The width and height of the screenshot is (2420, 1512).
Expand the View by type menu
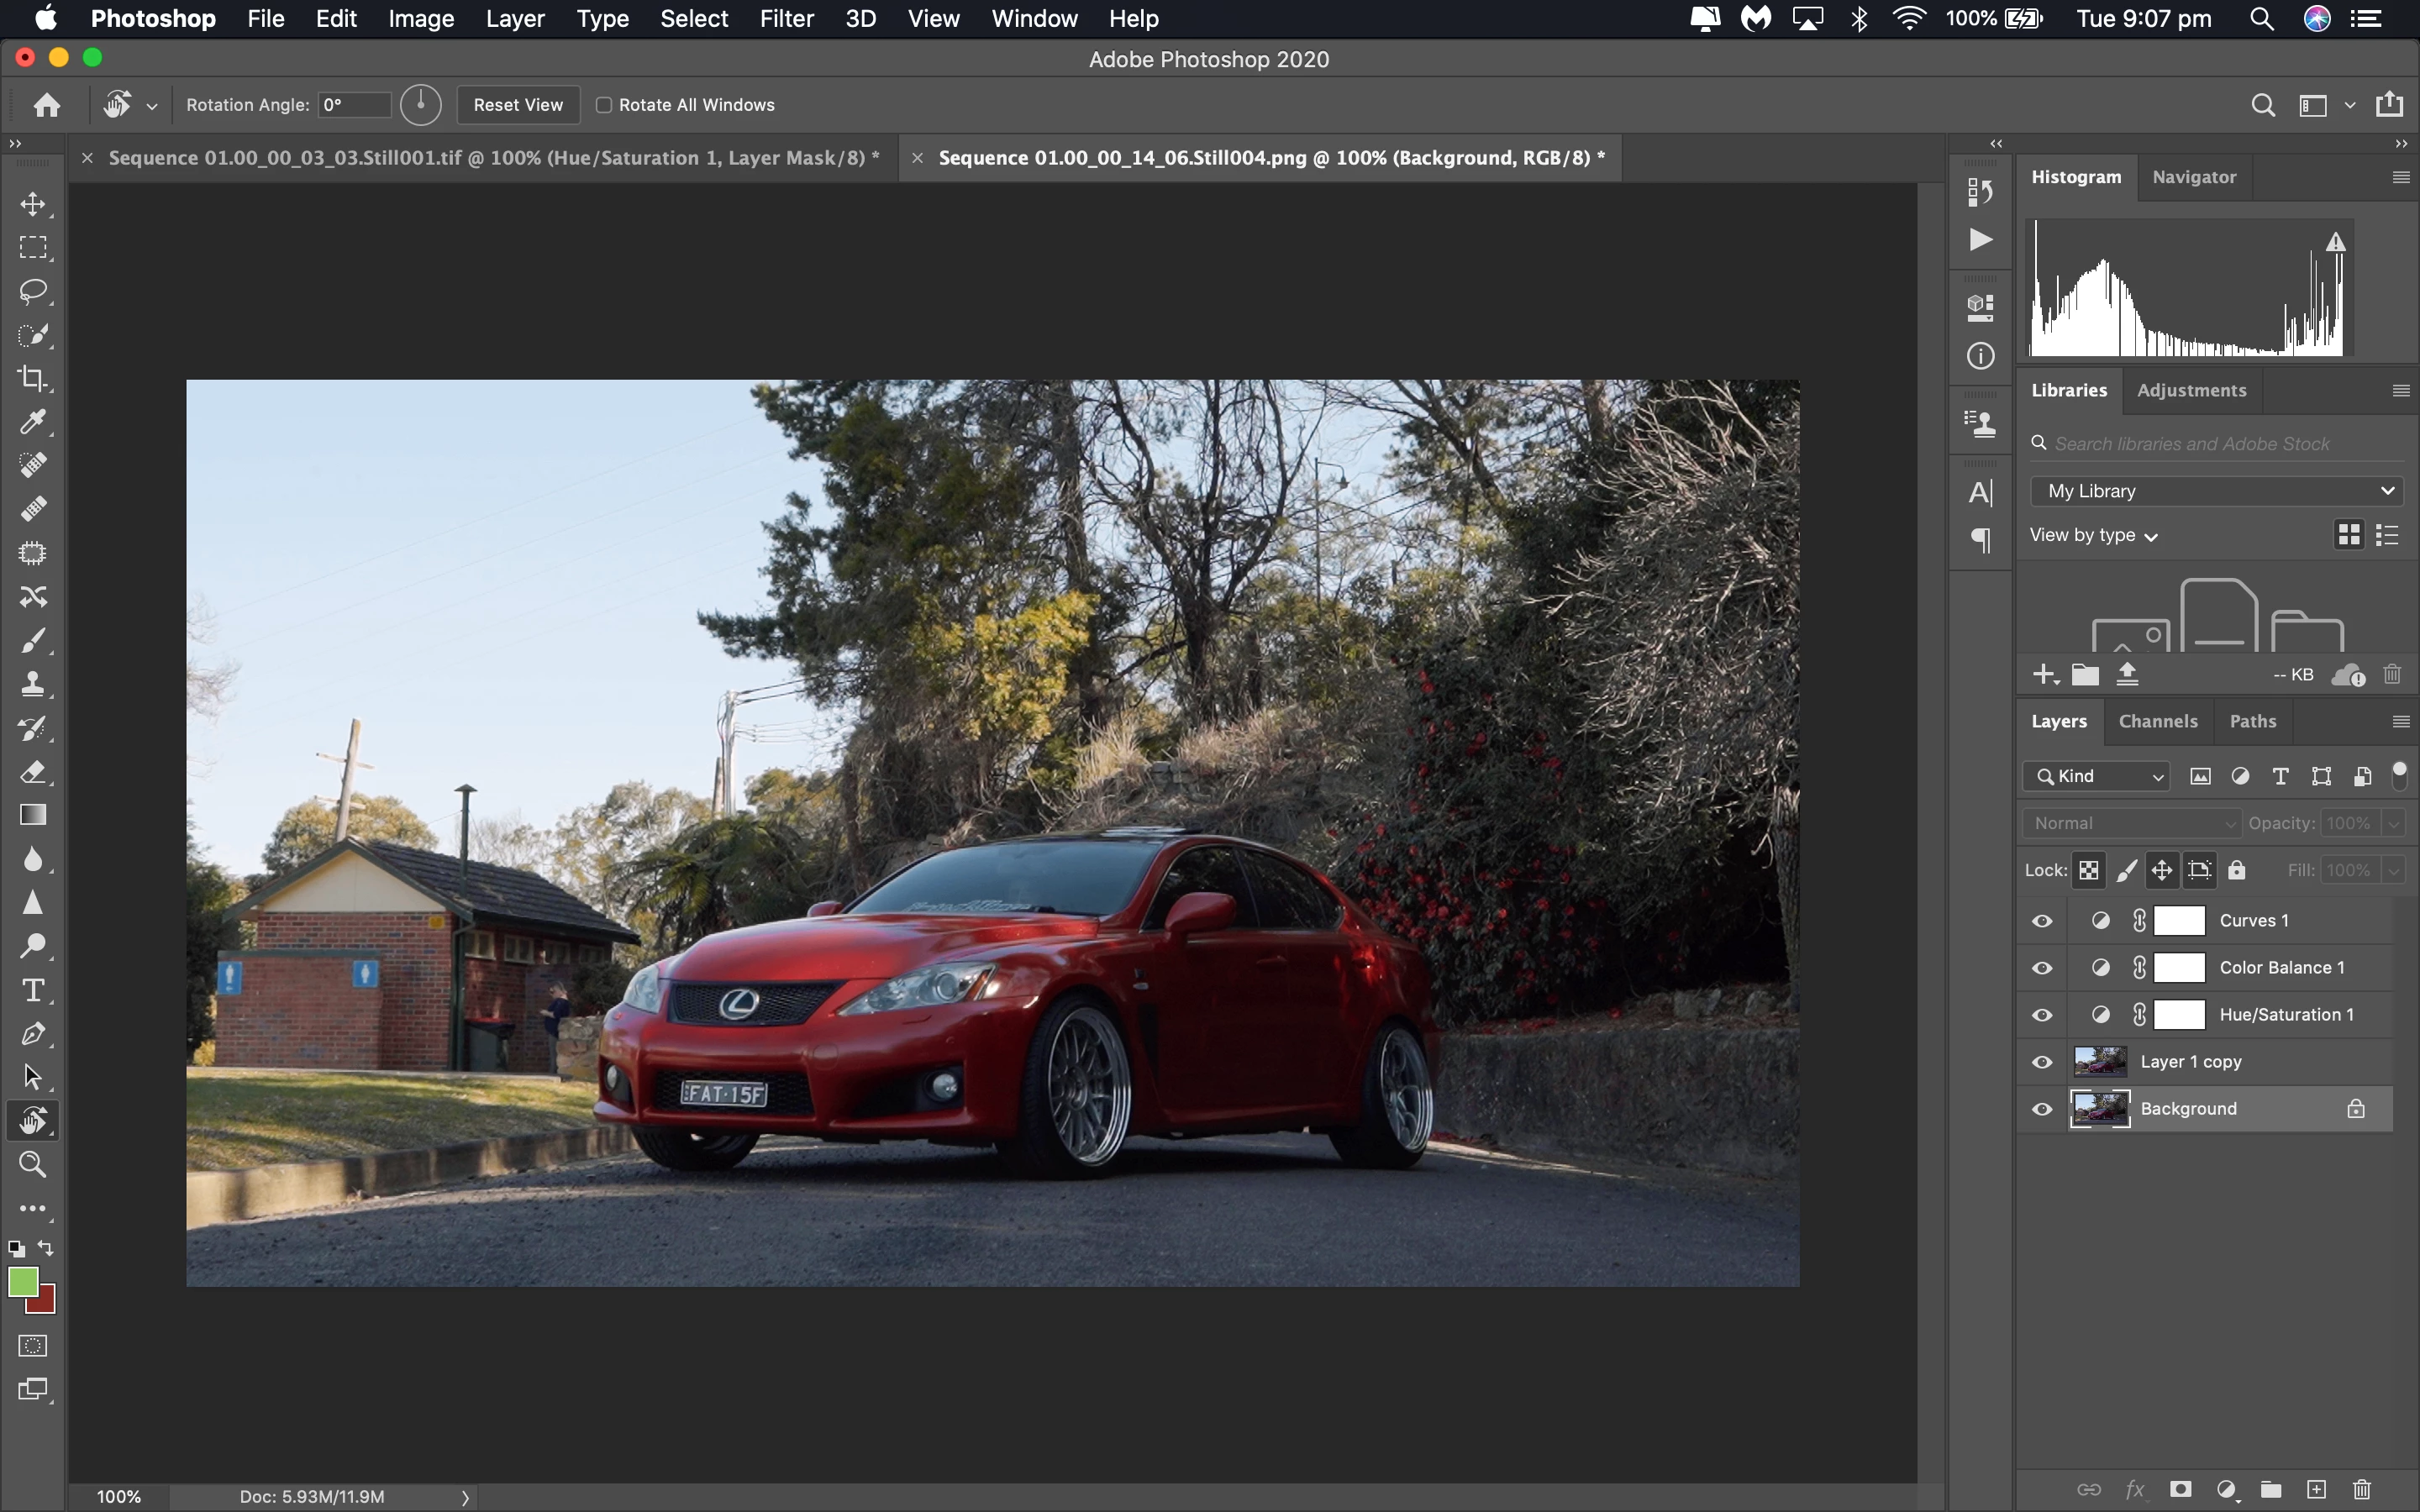click(2093, 536)
